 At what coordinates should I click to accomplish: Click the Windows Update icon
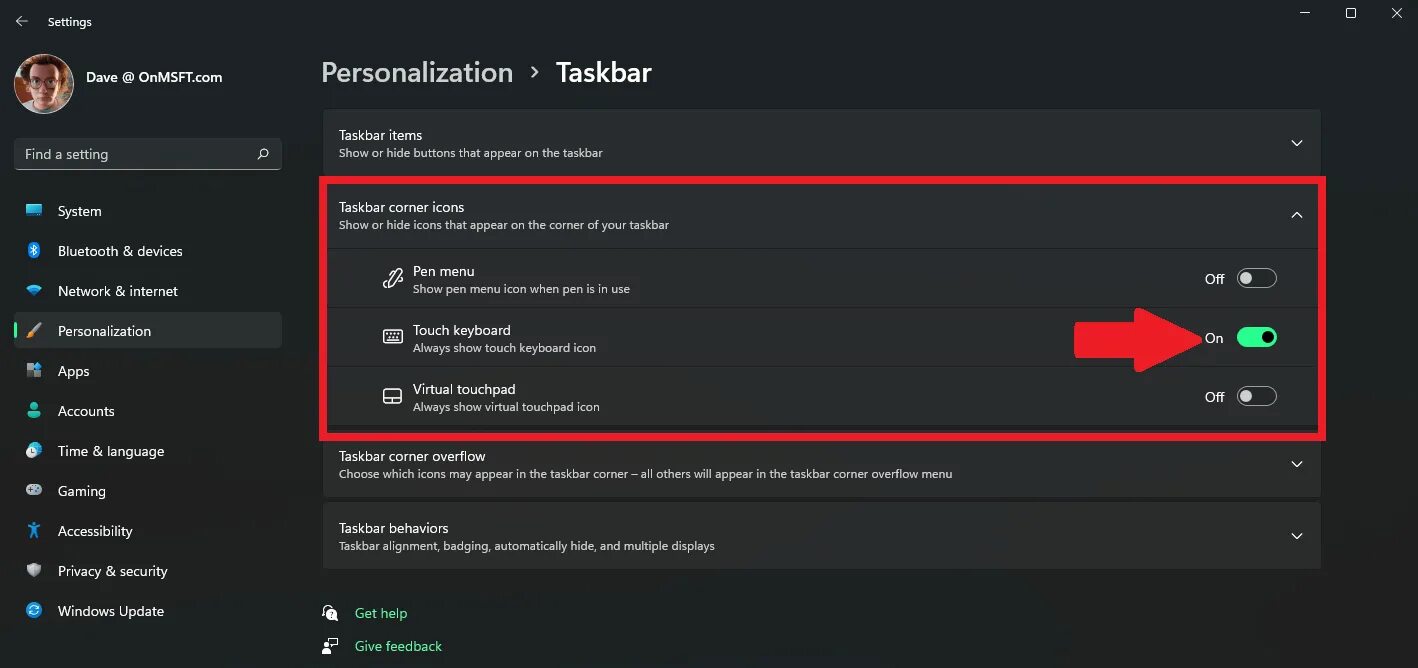click(x=34, y=611)
